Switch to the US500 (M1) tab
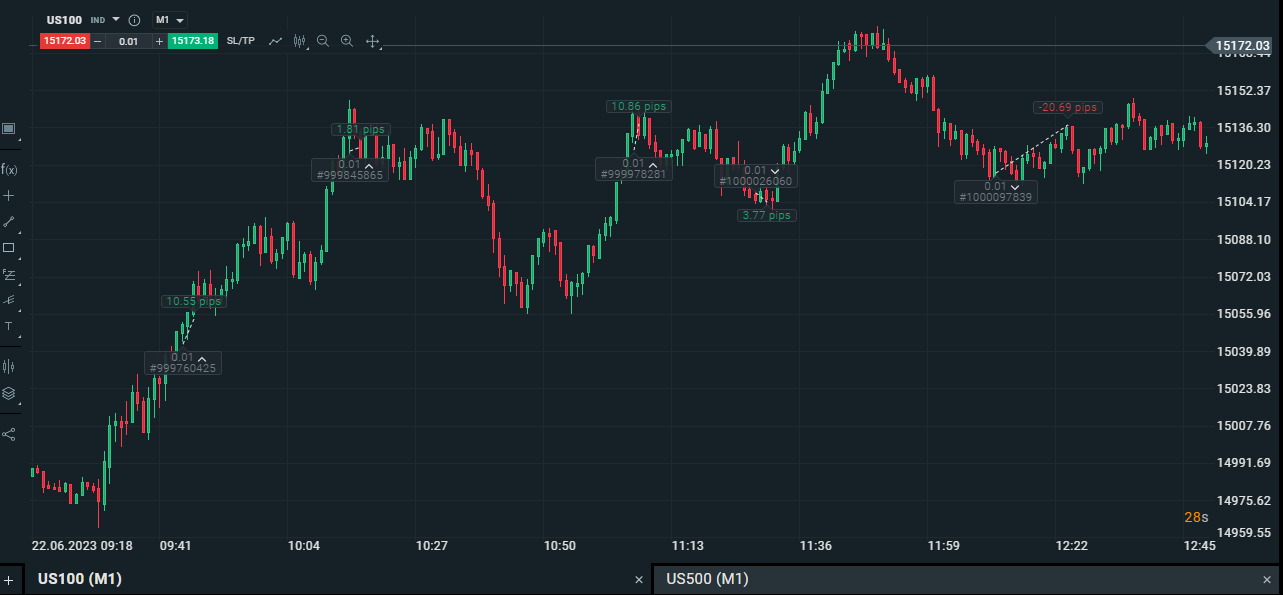The width and height of the screenshot is (1283, 595). tap(707, 579)
